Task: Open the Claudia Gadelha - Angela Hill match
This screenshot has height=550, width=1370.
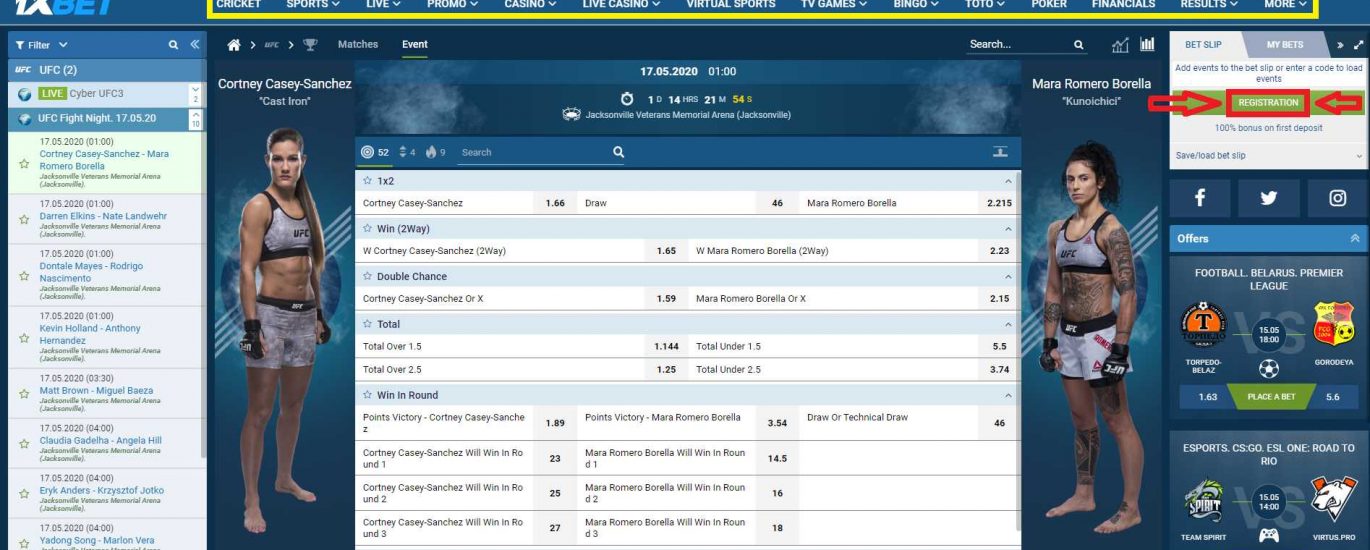Action: point(100,441)
